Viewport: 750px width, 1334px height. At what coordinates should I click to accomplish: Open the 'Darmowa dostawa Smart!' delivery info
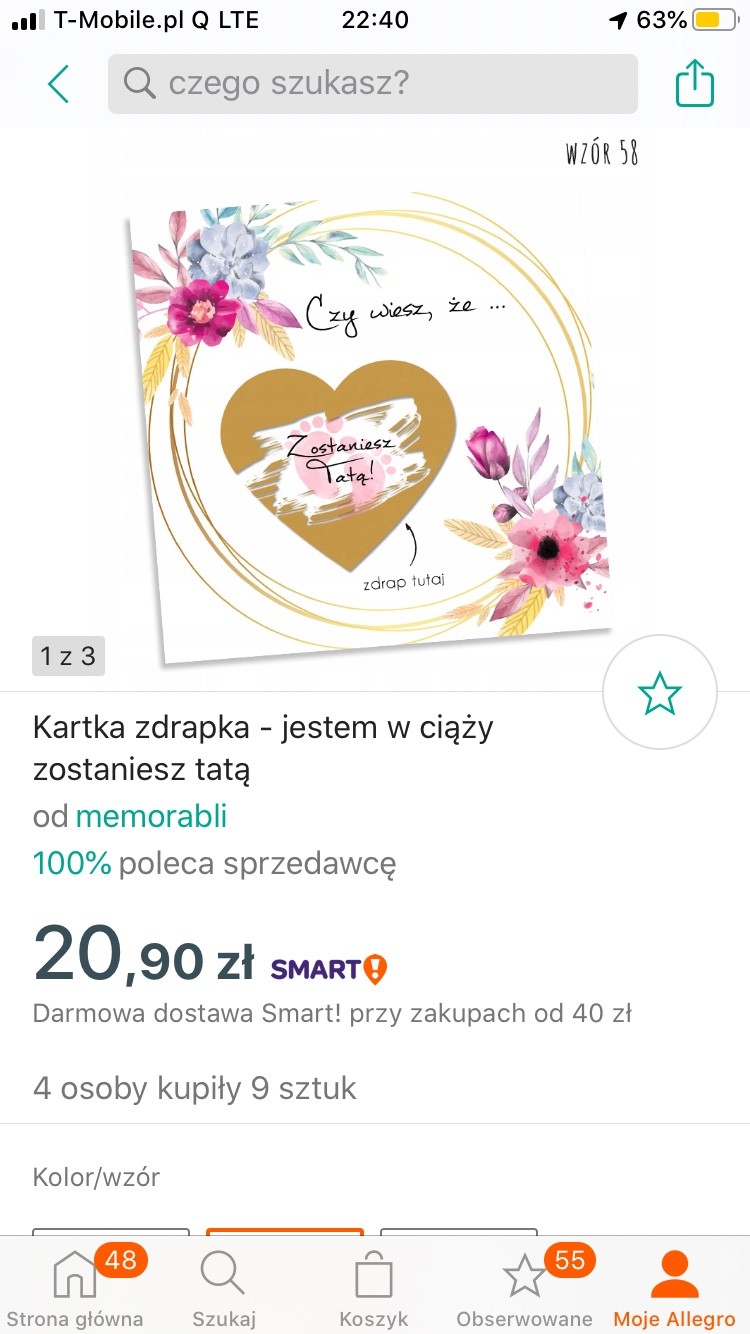point(332,1013)
